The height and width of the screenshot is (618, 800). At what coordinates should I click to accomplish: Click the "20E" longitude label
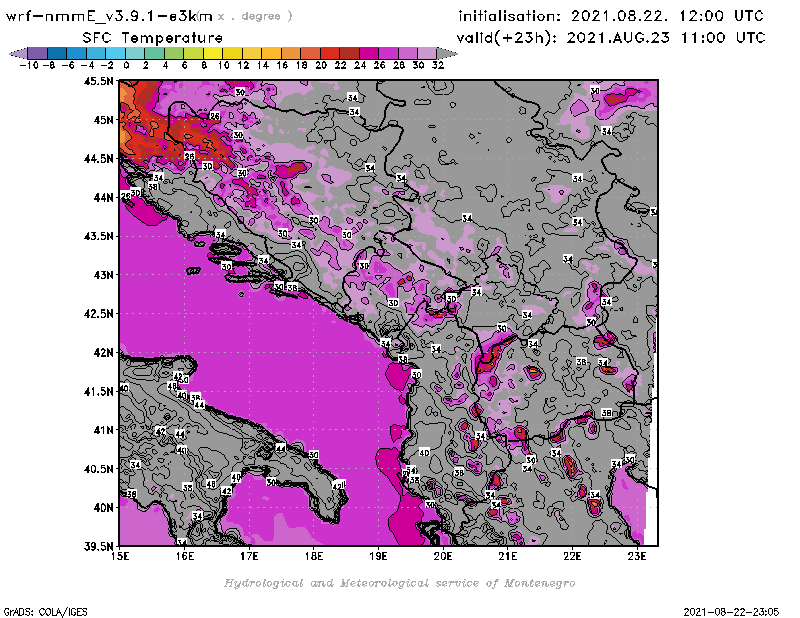[x=443, y=556]
